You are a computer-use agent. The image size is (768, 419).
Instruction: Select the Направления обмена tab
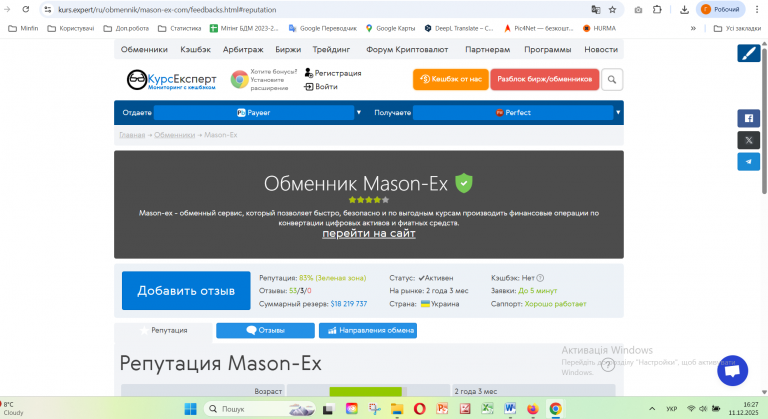tap(368, 330)
